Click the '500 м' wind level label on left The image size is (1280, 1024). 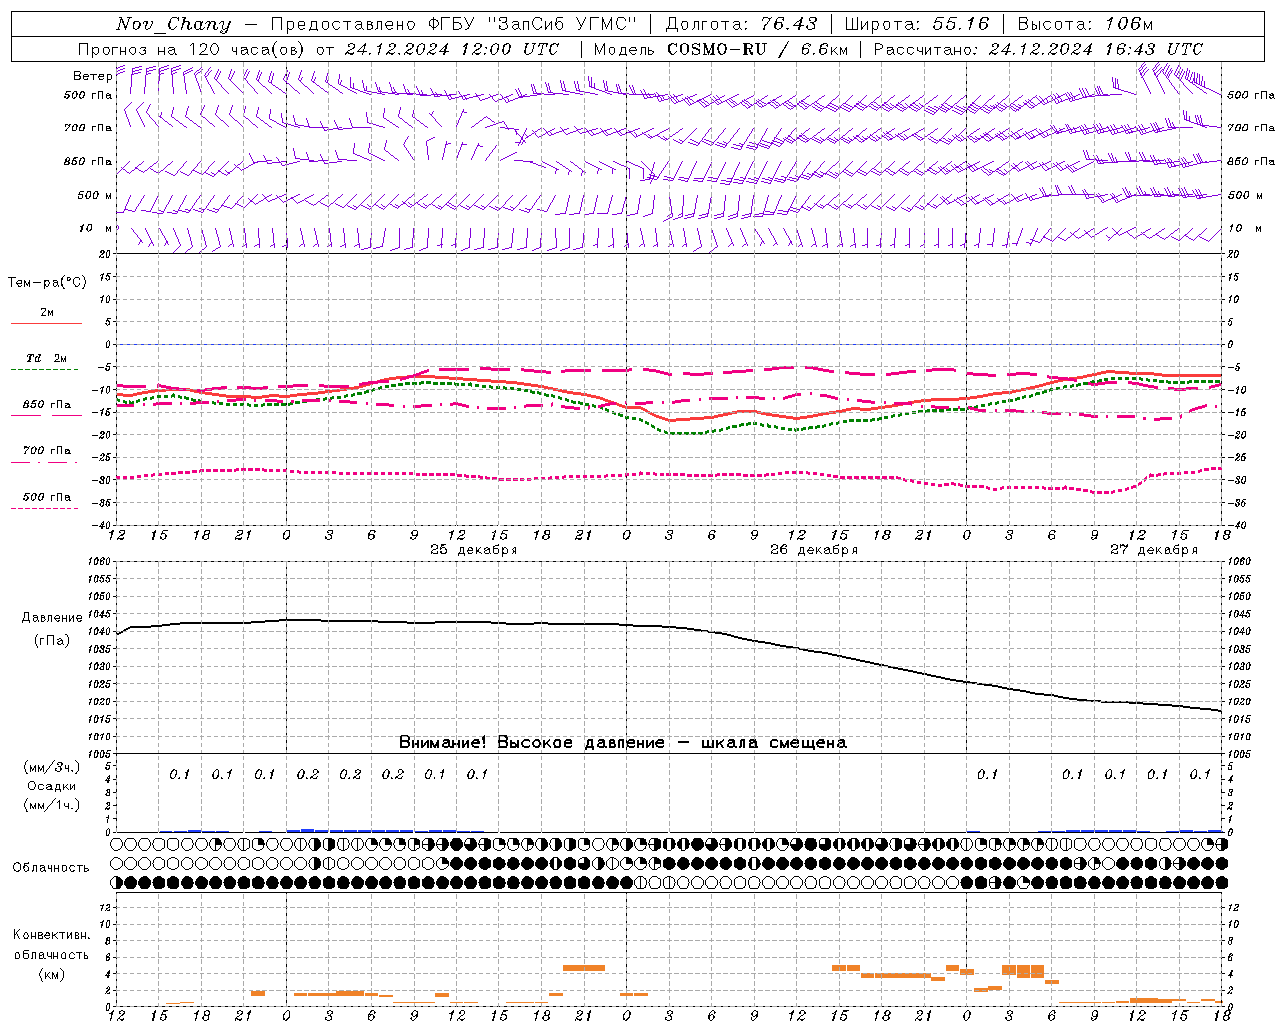coord(95,195)
